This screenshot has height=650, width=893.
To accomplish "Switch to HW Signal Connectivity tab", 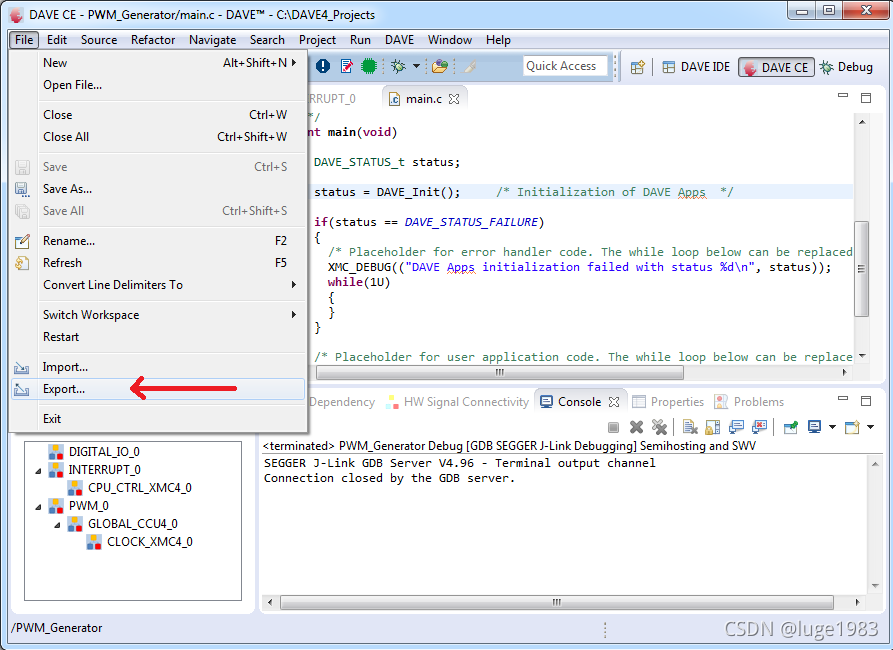I will 457,402.
